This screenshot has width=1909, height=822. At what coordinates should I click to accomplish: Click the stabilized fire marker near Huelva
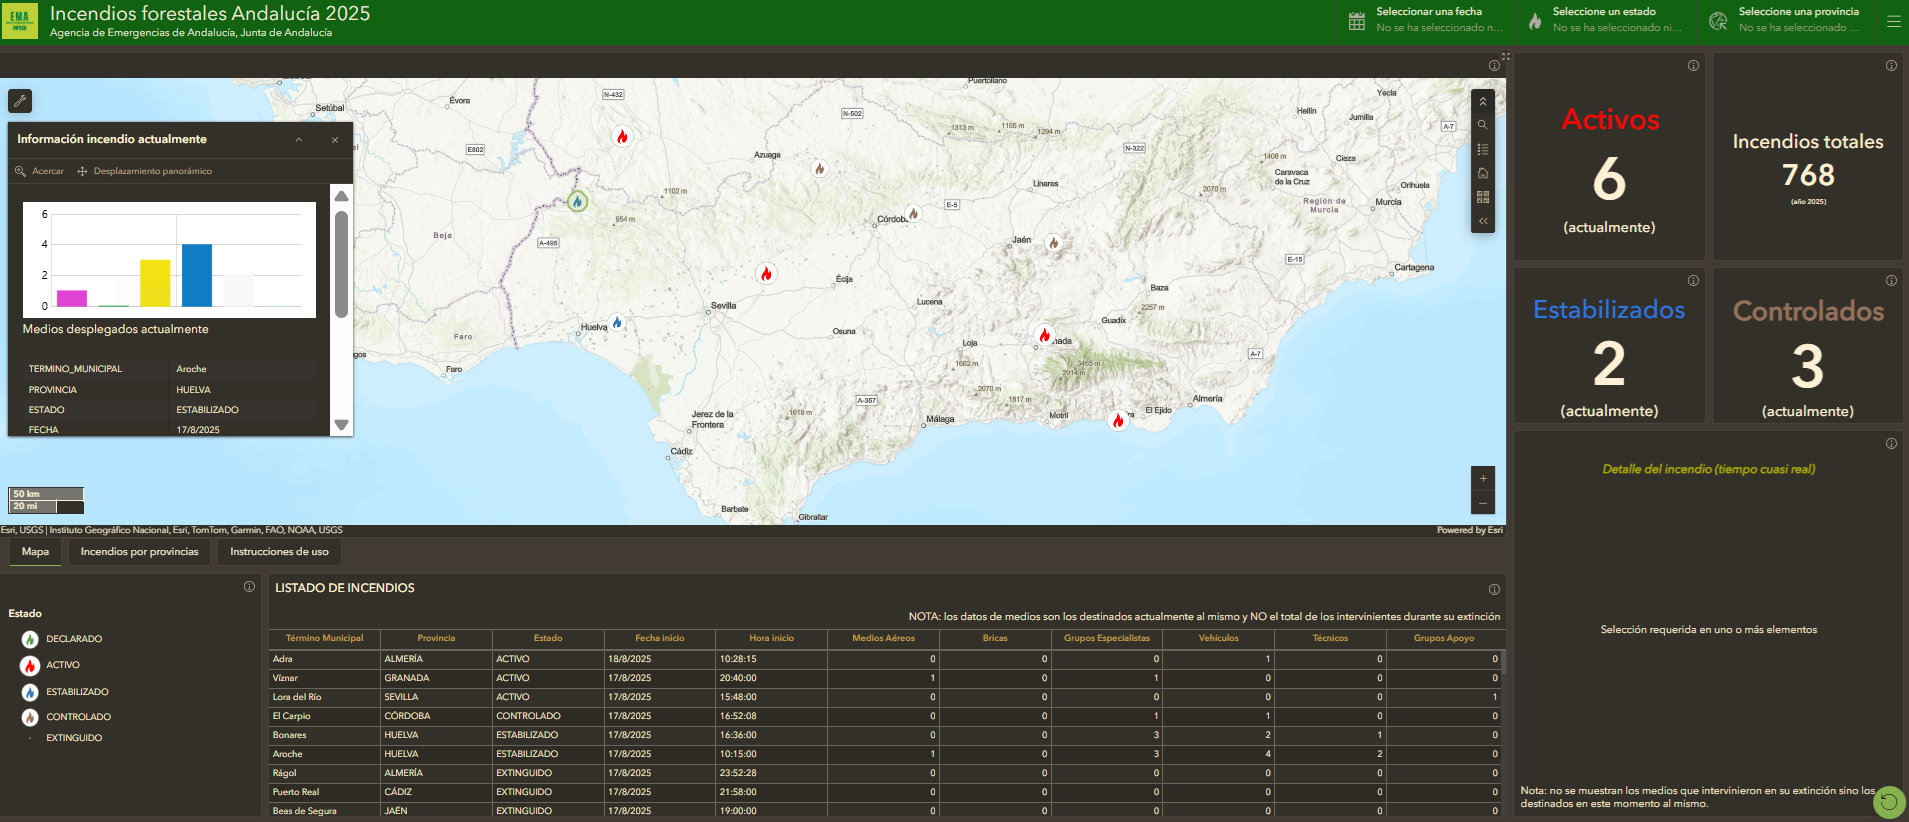pyautogui.click(x=617, y=322)
